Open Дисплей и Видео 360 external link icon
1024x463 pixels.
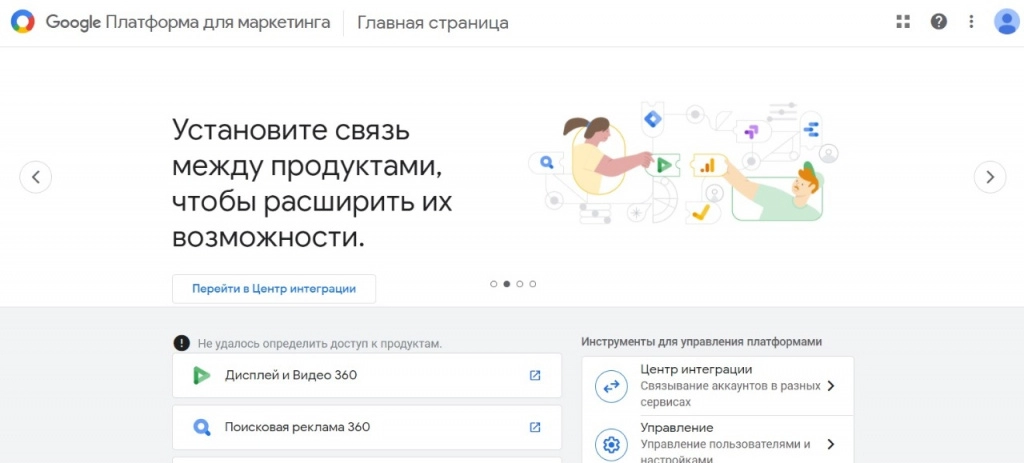point(535,375)
